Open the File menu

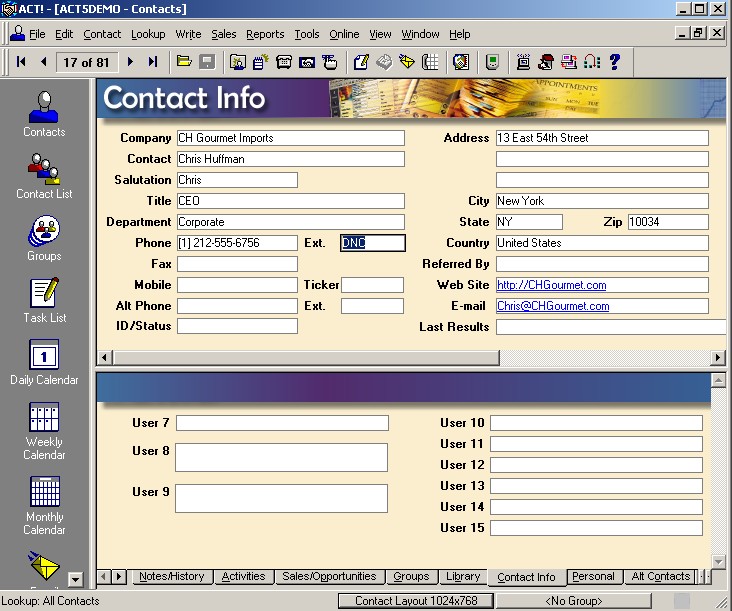[x=37, y=34]
